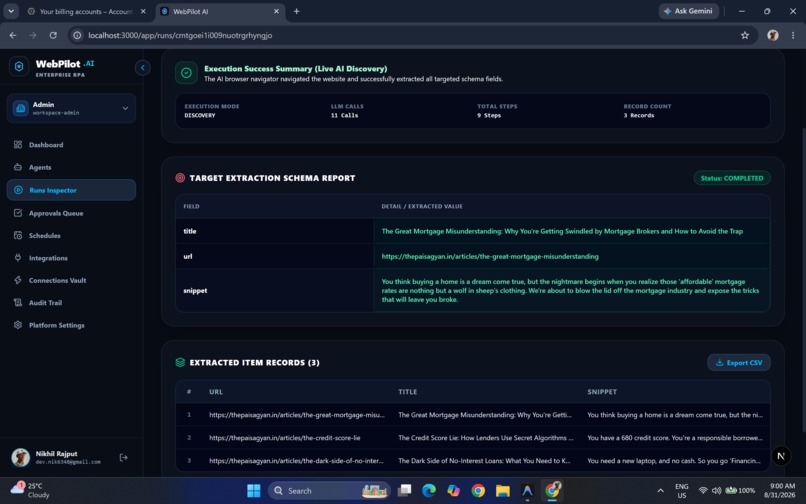This screenshot has width=806, height=504.
Task: Click the extracted title value about Mortgage Misunderstanding
Action: 562,231
